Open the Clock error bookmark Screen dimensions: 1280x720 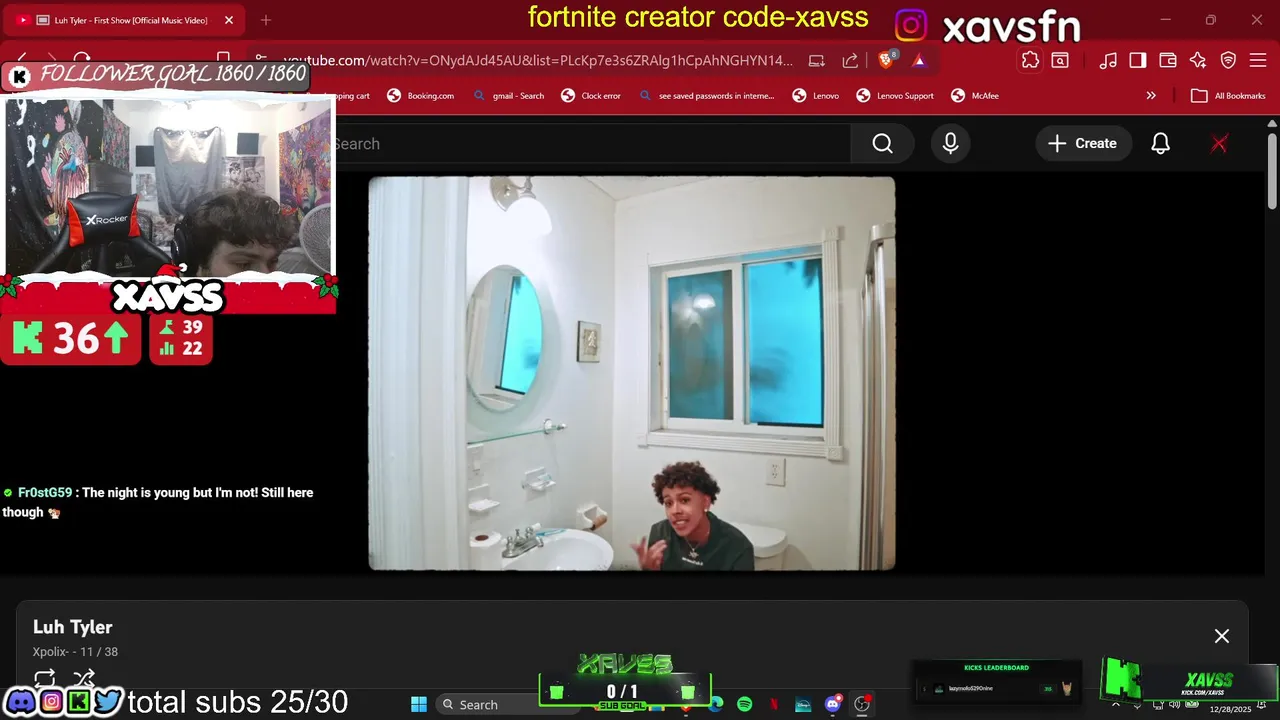[591, 96]
